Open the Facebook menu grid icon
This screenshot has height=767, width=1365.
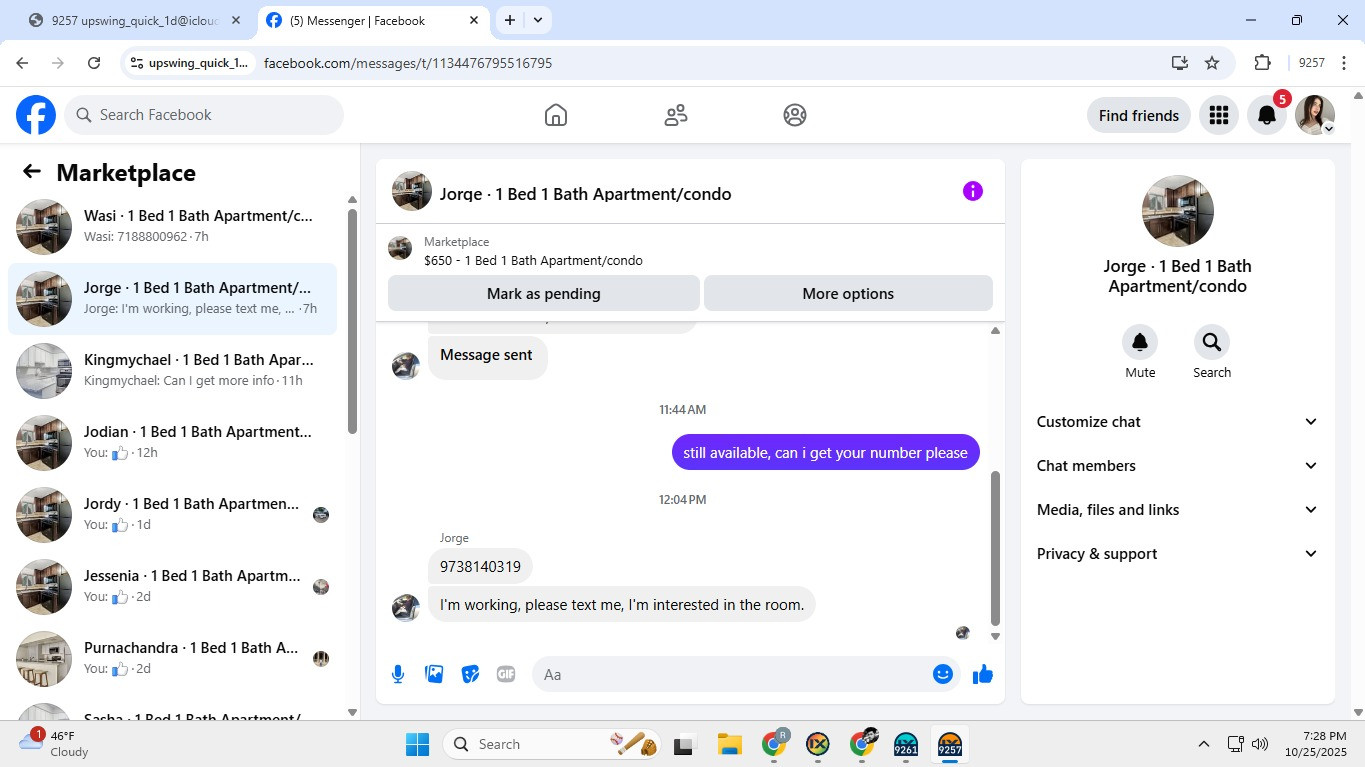click(x=1218, y=115)
